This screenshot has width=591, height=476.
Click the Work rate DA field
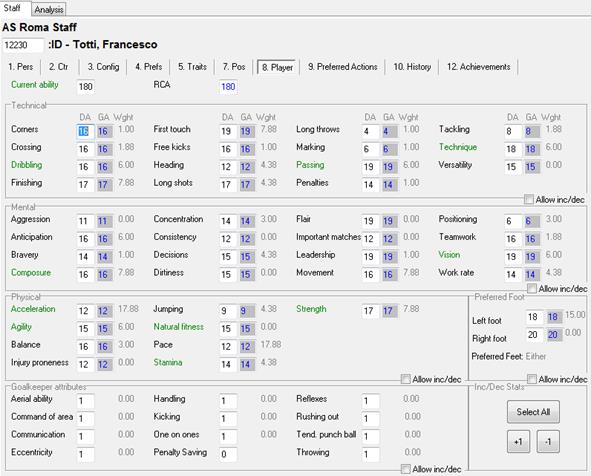click(513, 275)
